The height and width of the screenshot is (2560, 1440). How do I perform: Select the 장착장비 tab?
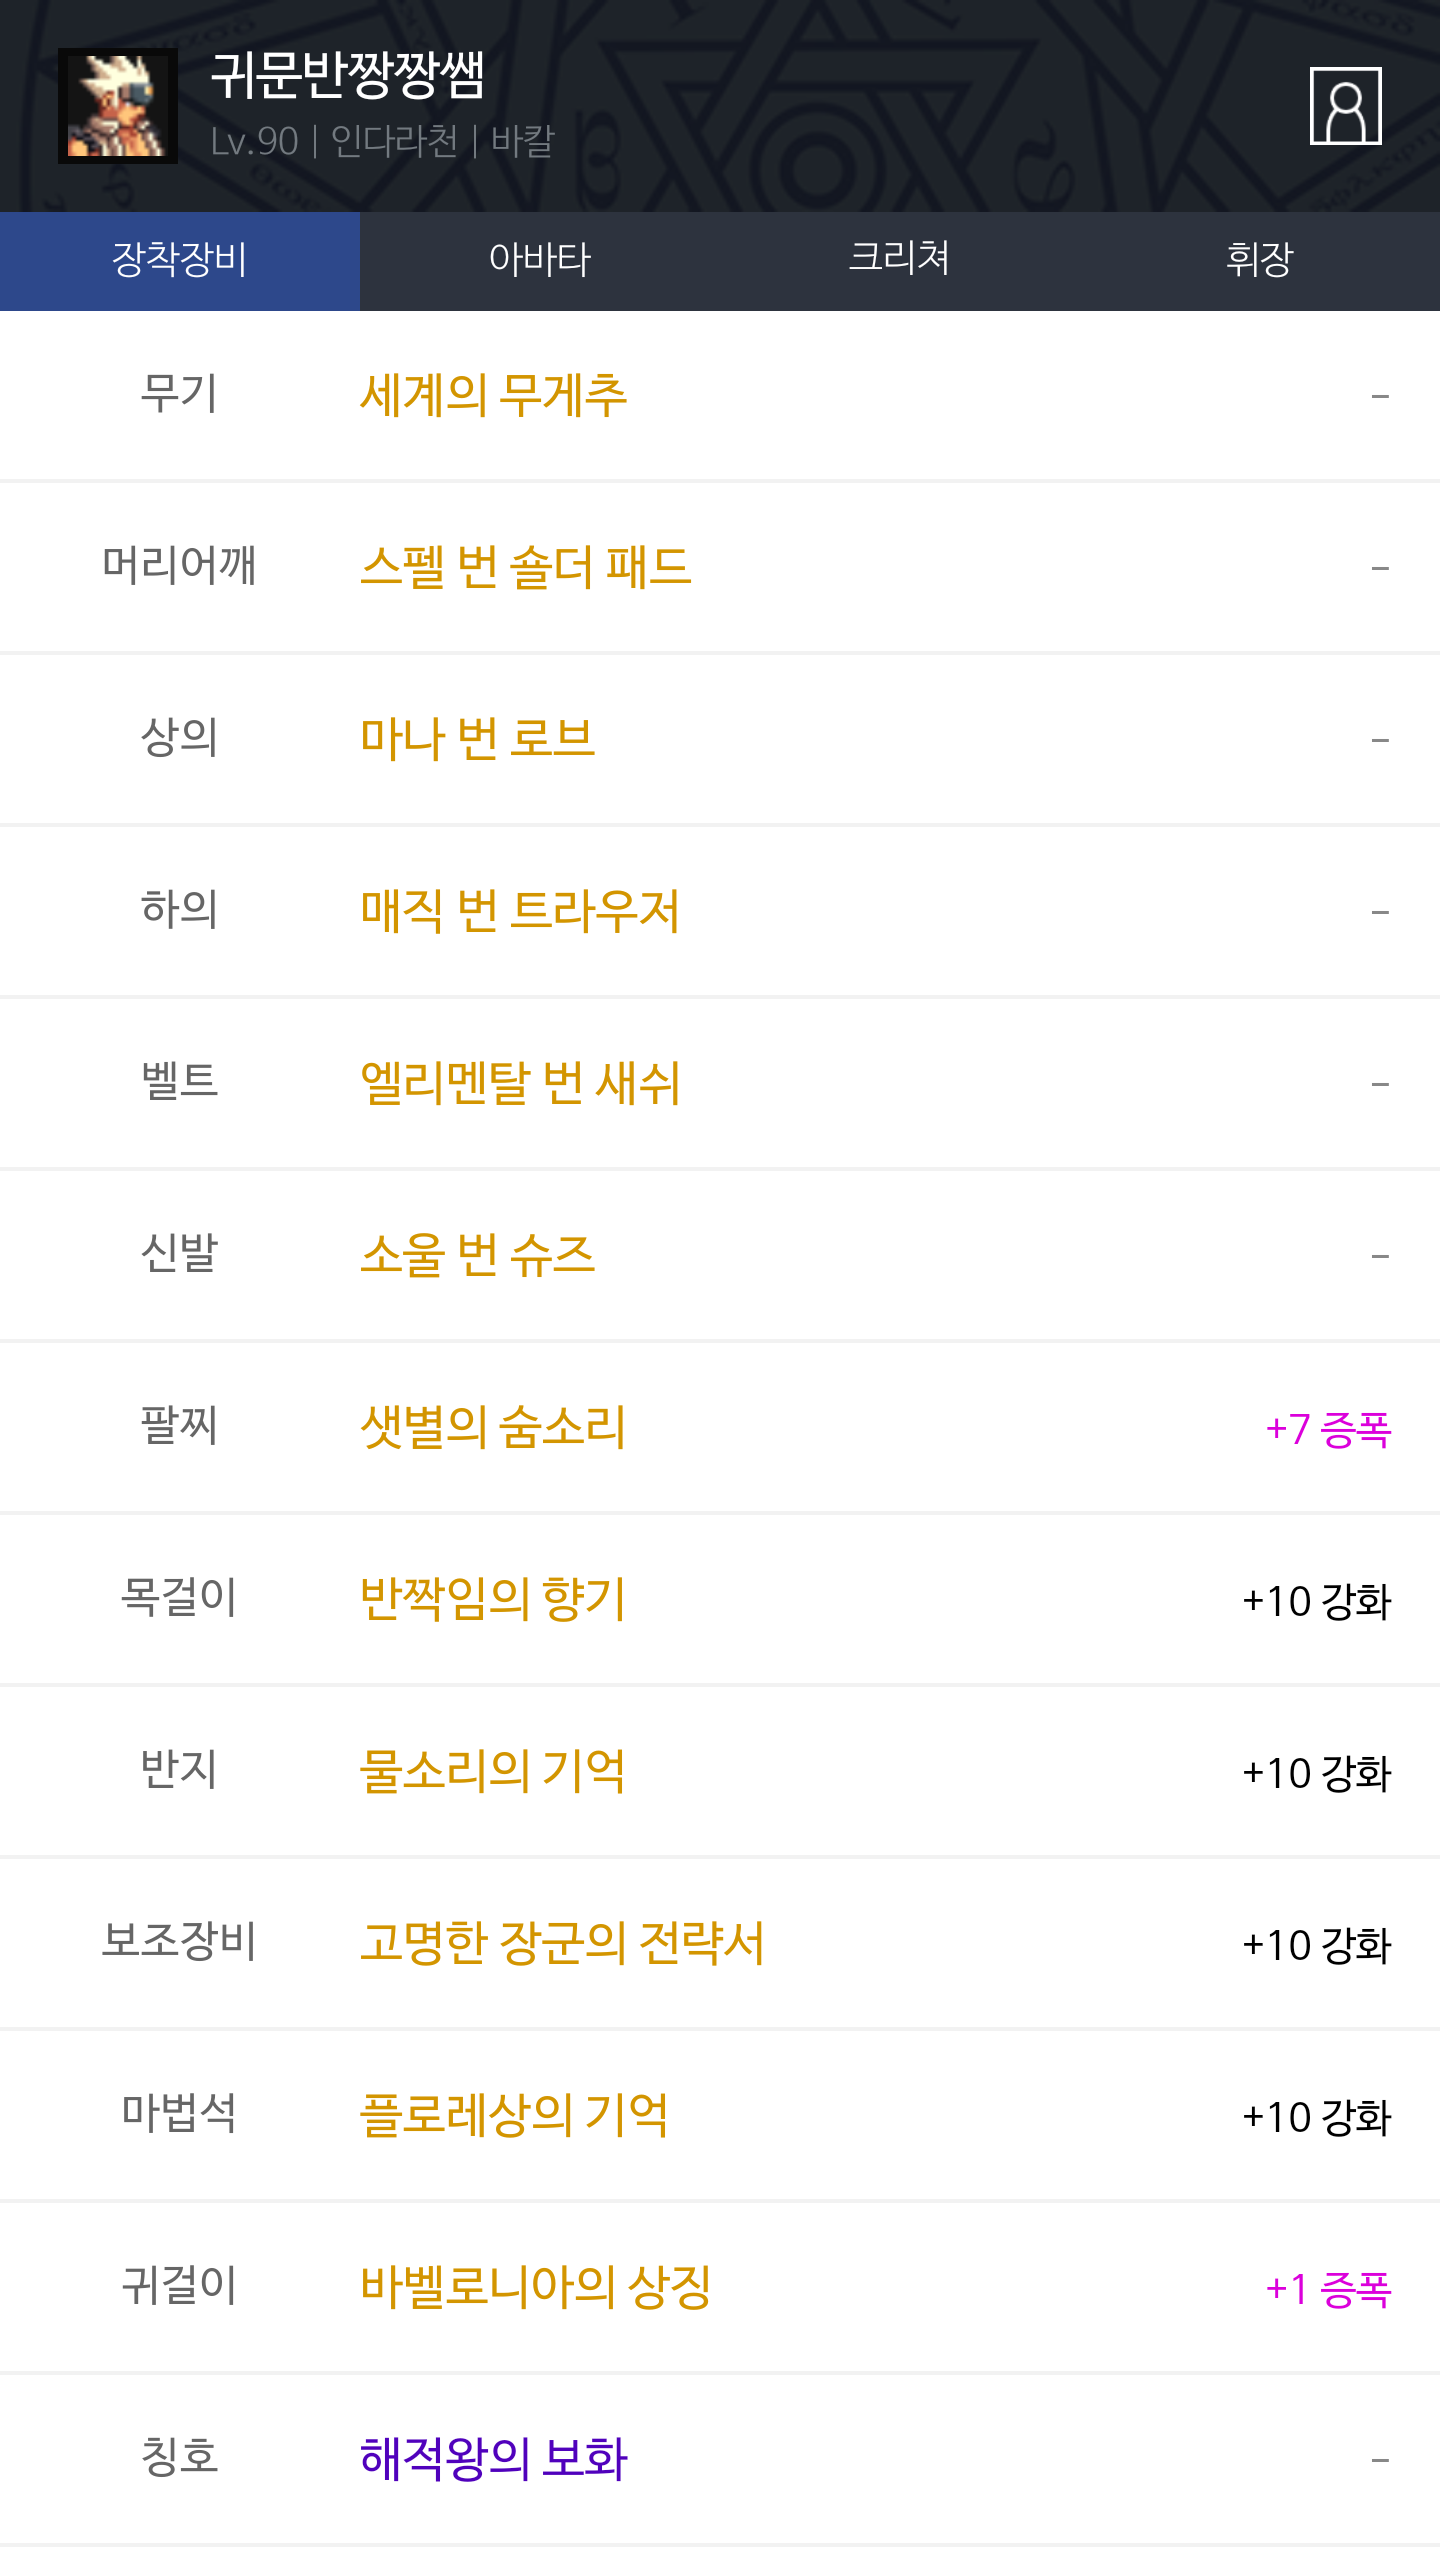click(x=180, y=260)
